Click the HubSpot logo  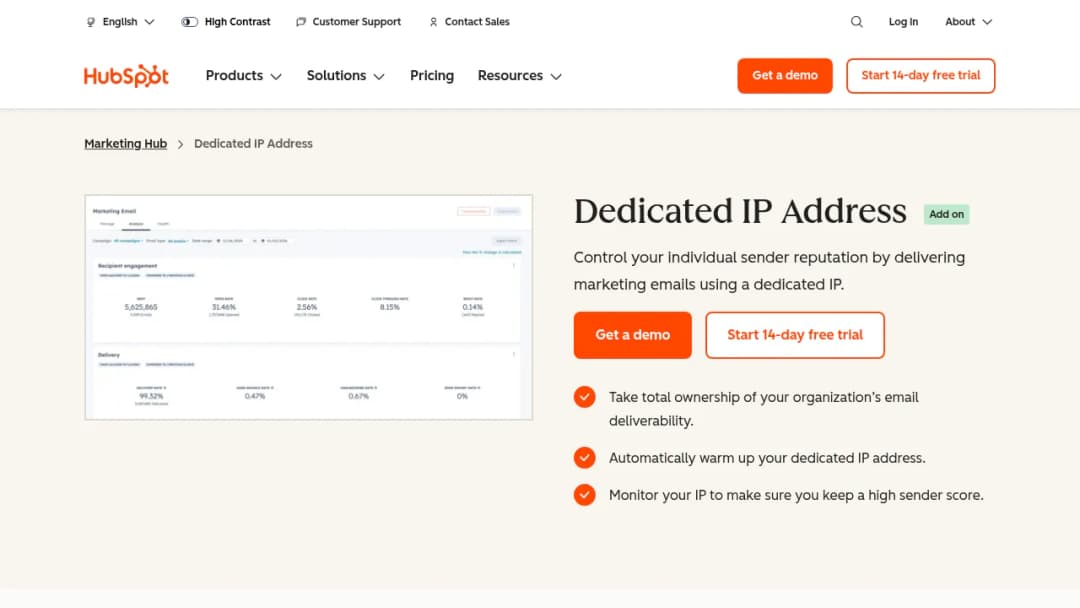coord(126,76)
